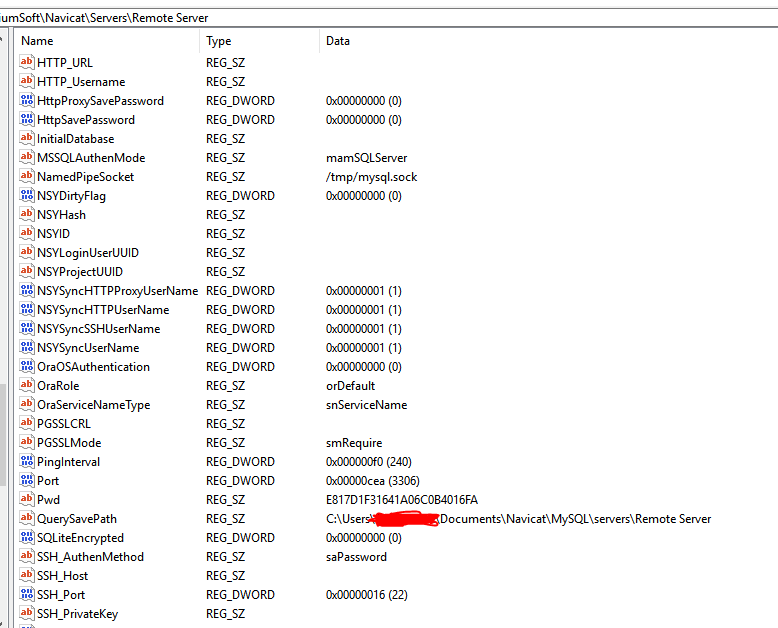This screenshot has height=628, width=778.
Task: Click the DWORD icon beside NSYSyncHTTPProxyUserName
Action: [27, 290]
